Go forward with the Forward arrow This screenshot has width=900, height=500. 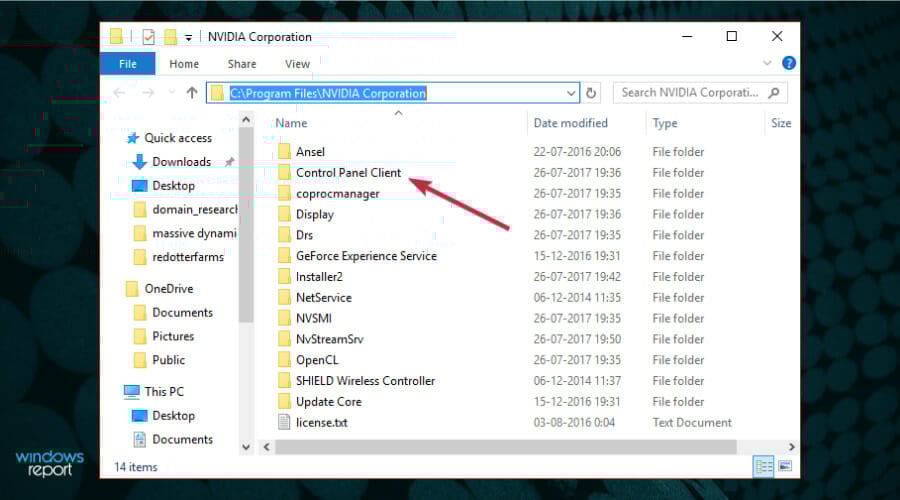point(148,92)
